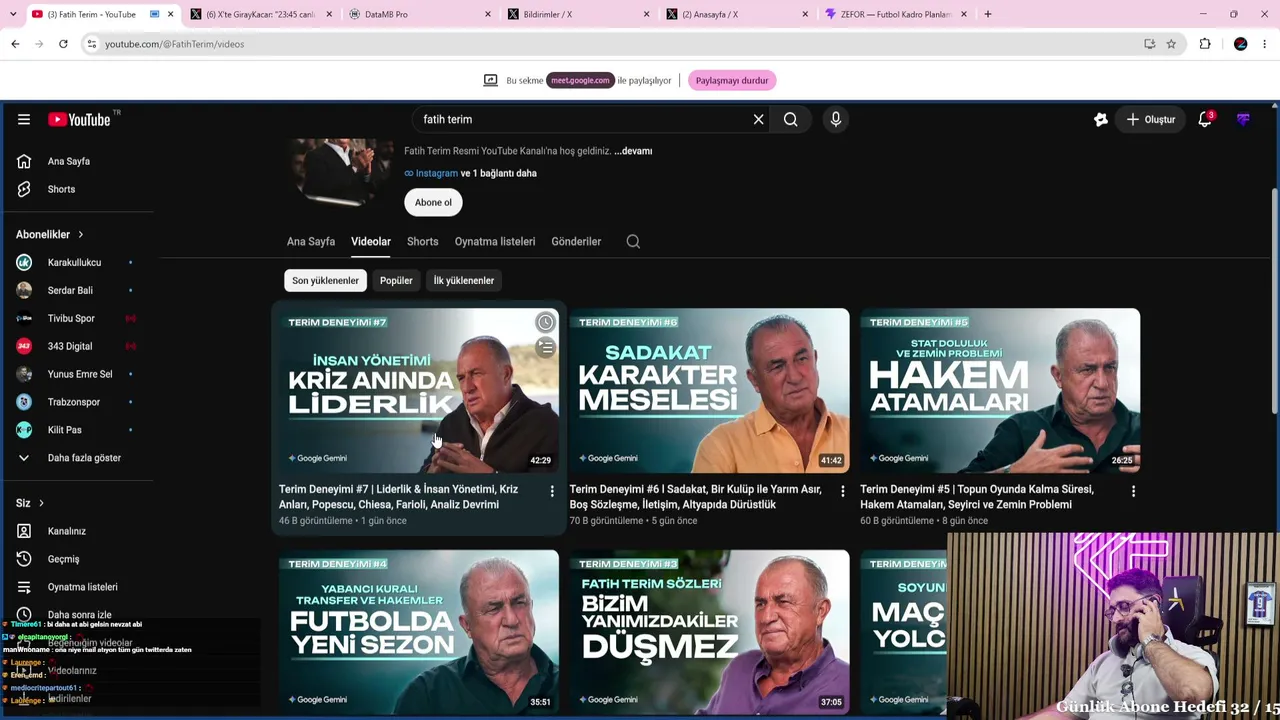The width and height of the screenshot is (1280, 720).
Task: Open the Serdar Bali subscription channel
Action: tap(70, 290)
